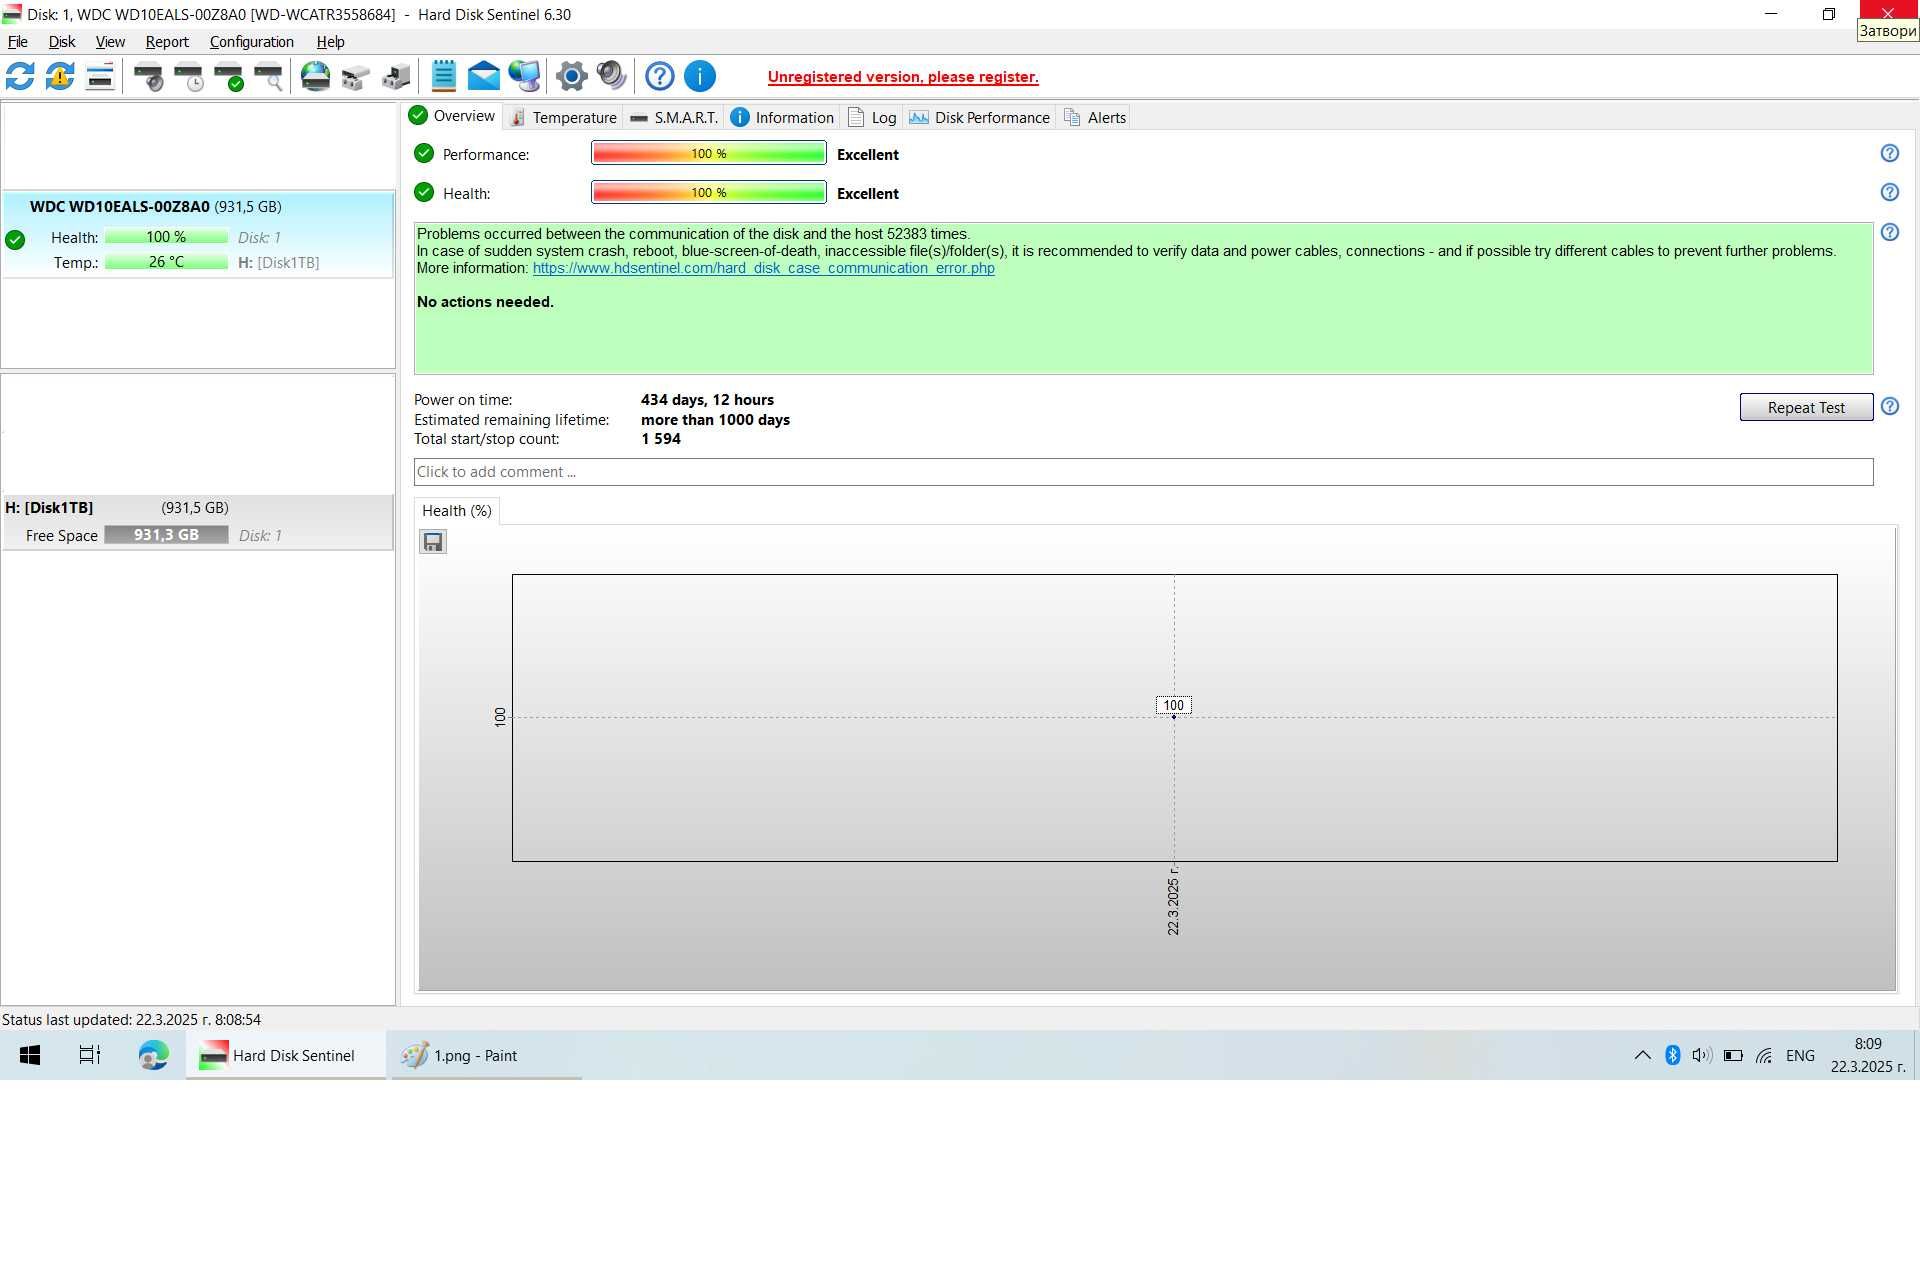Switch to 1.png - Paint taskbar window
Viewport: 1920px width, 1282px height.
pyautogui.click(x=485, y=1055)
